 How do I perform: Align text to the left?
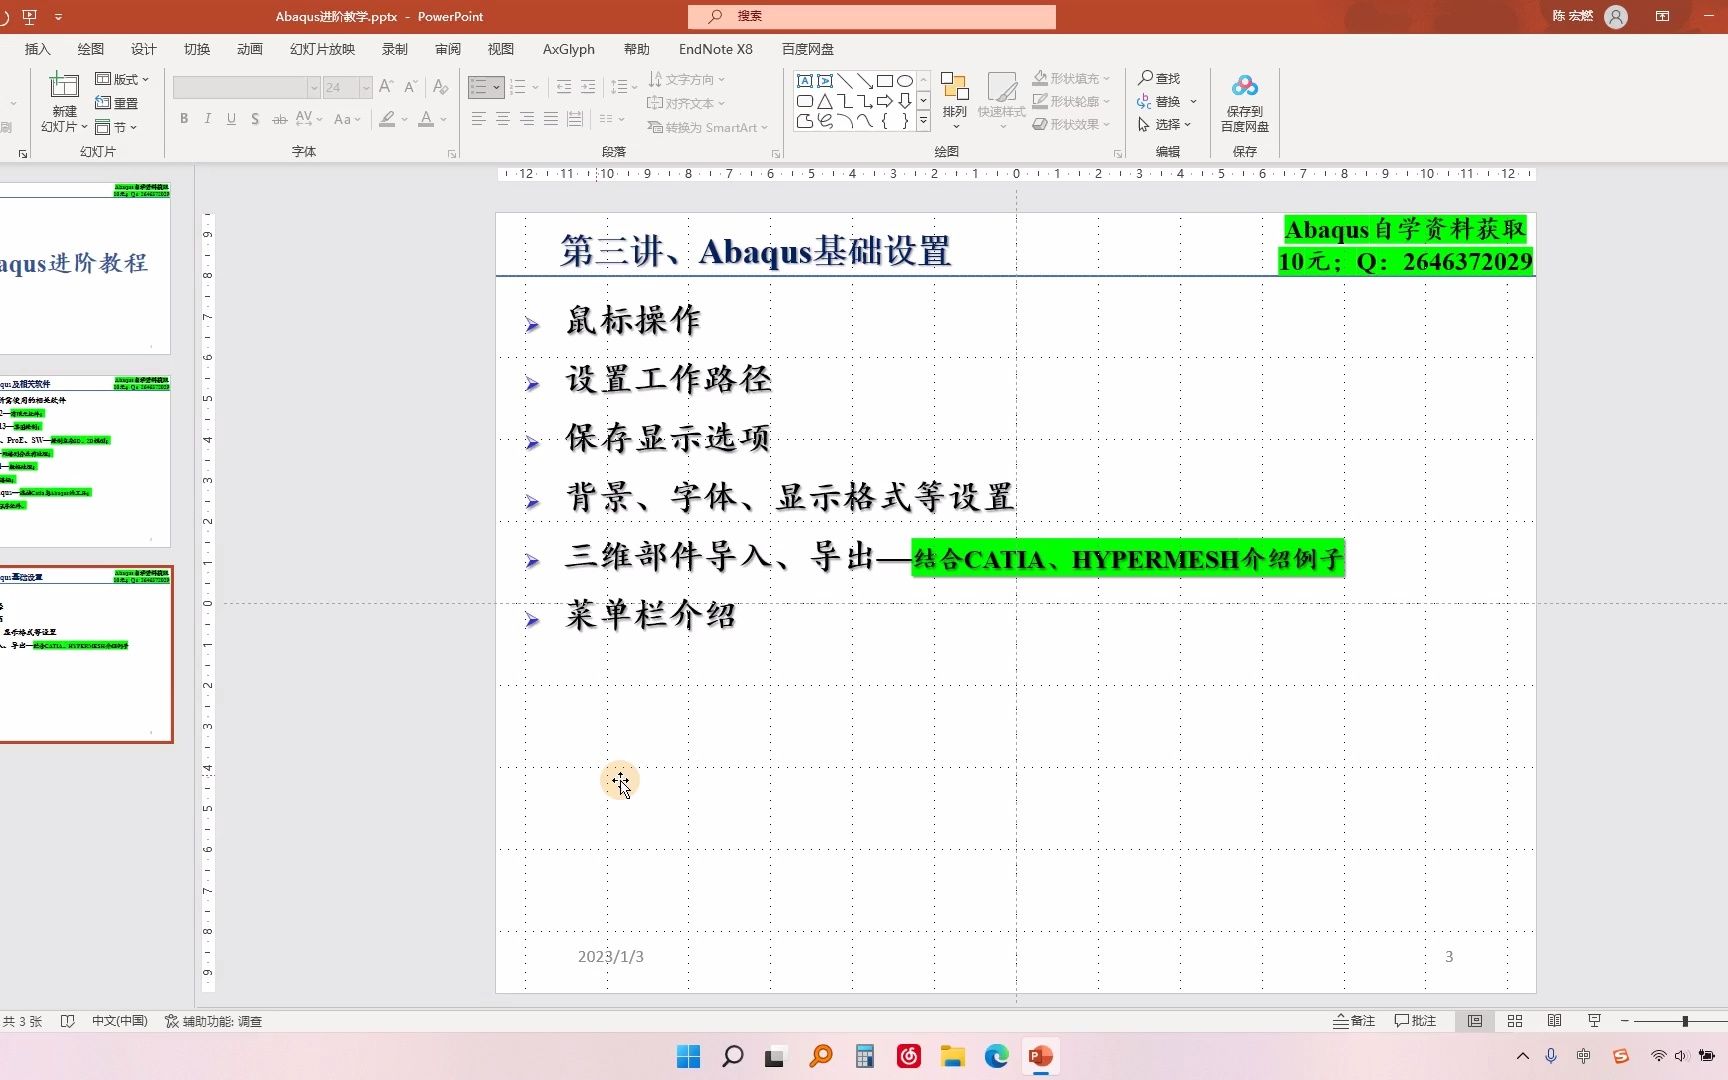[479, 119]
